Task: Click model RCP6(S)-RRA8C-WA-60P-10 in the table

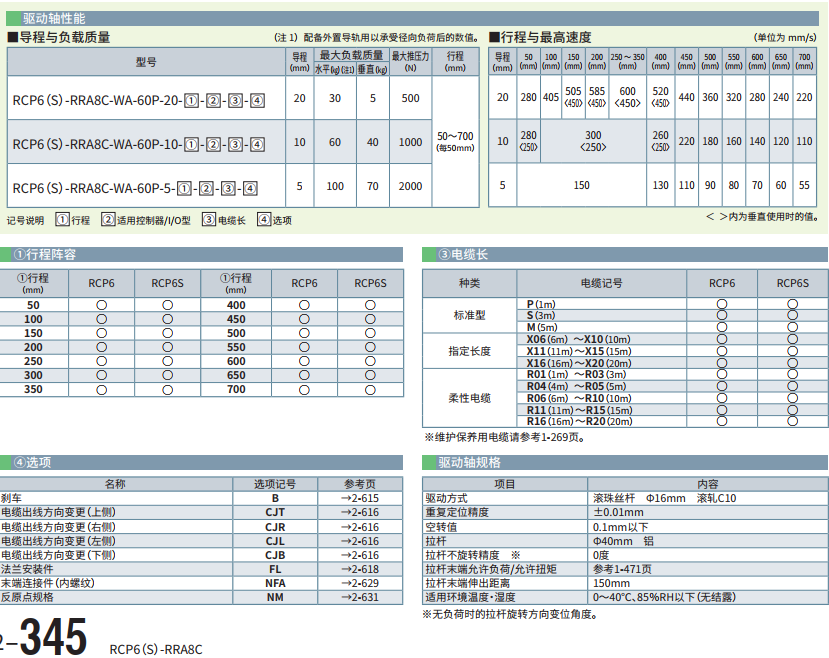Action: [x=139, y=144]
